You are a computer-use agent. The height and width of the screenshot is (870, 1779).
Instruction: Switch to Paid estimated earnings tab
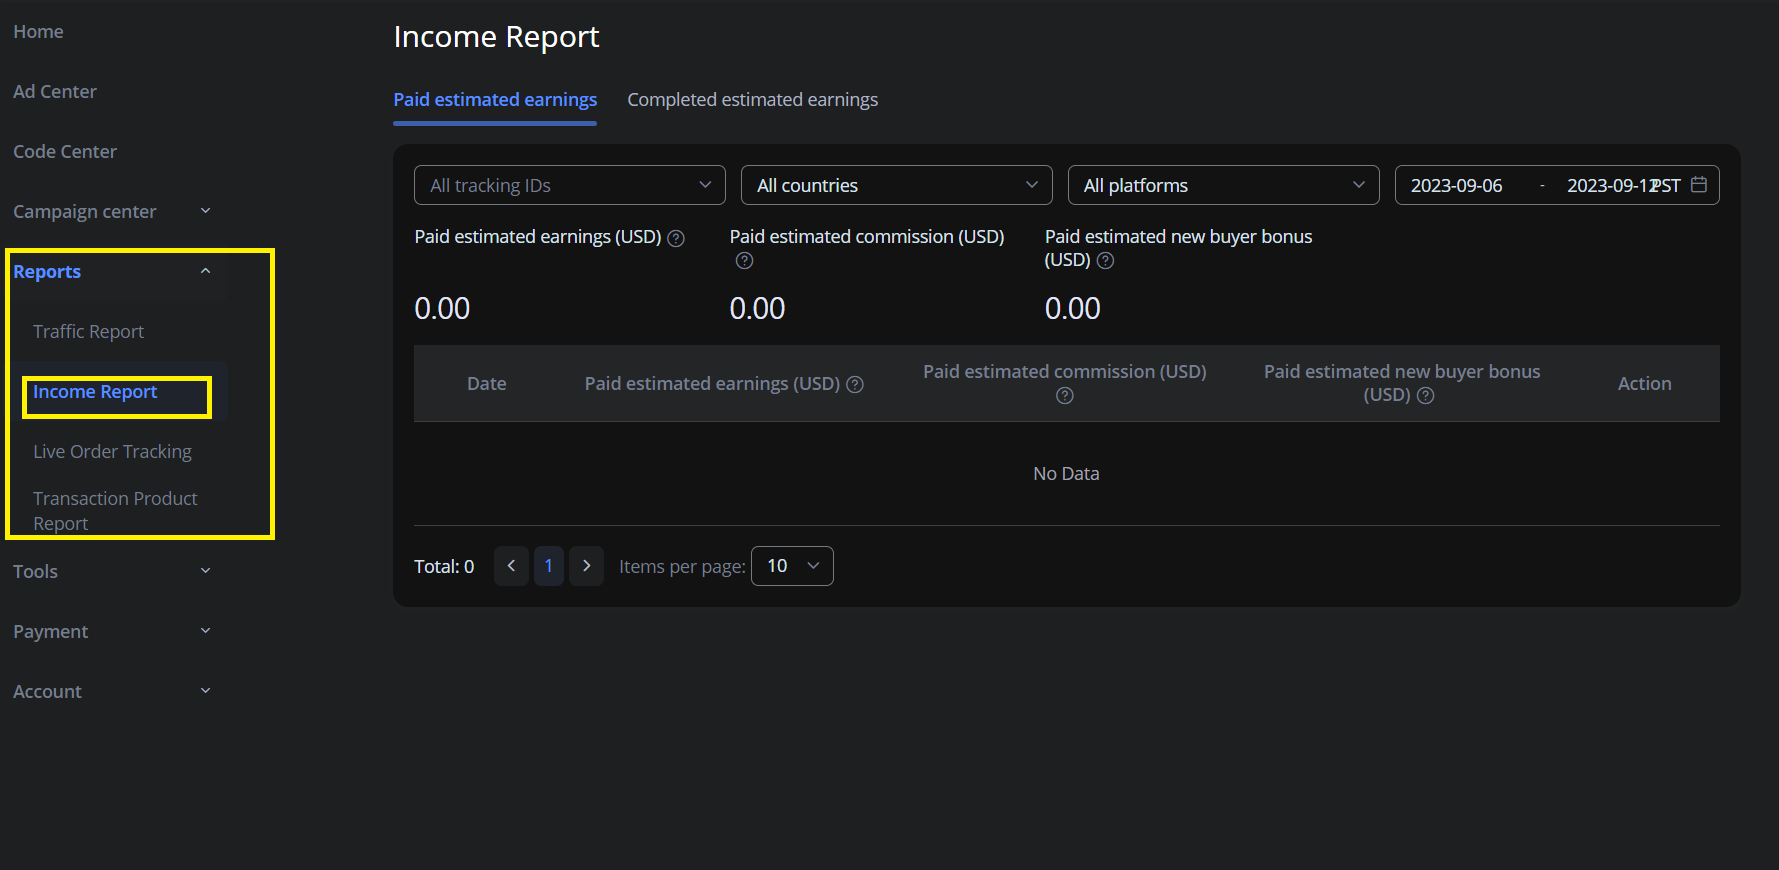point(495,100)
